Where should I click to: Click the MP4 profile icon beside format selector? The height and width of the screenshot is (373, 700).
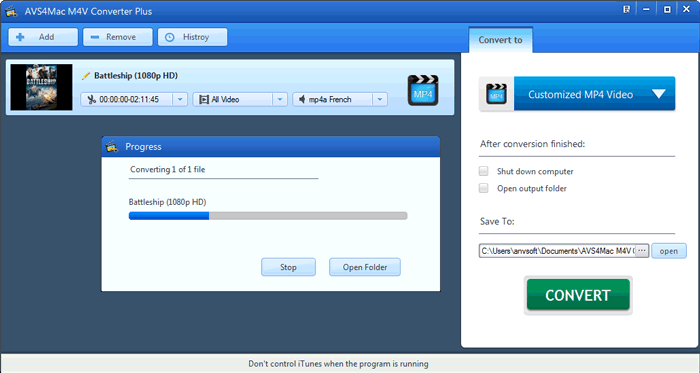click(496, 94)
